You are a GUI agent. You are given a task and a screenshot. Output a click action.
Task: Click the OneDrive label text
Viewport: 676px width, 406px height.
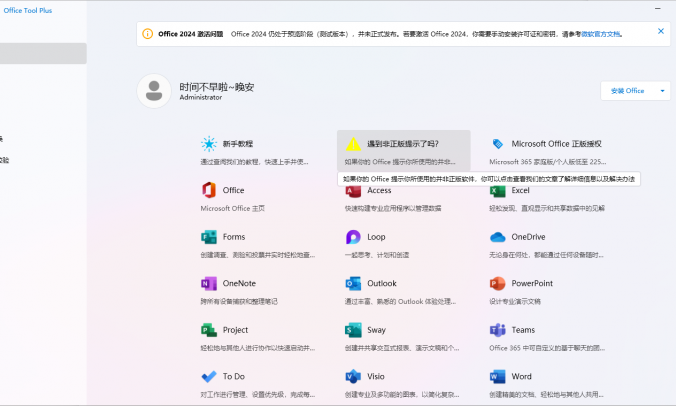point(528,237)
